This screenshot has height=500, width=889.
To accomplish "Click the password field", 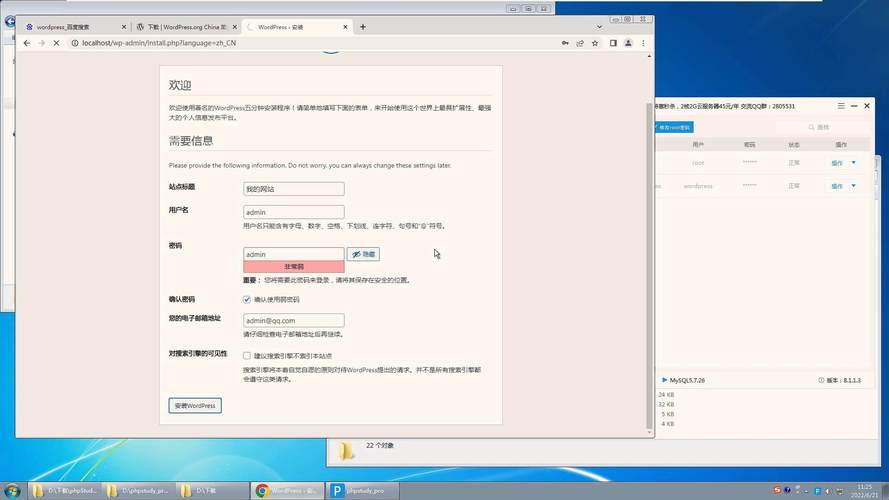I will (294, 254).
